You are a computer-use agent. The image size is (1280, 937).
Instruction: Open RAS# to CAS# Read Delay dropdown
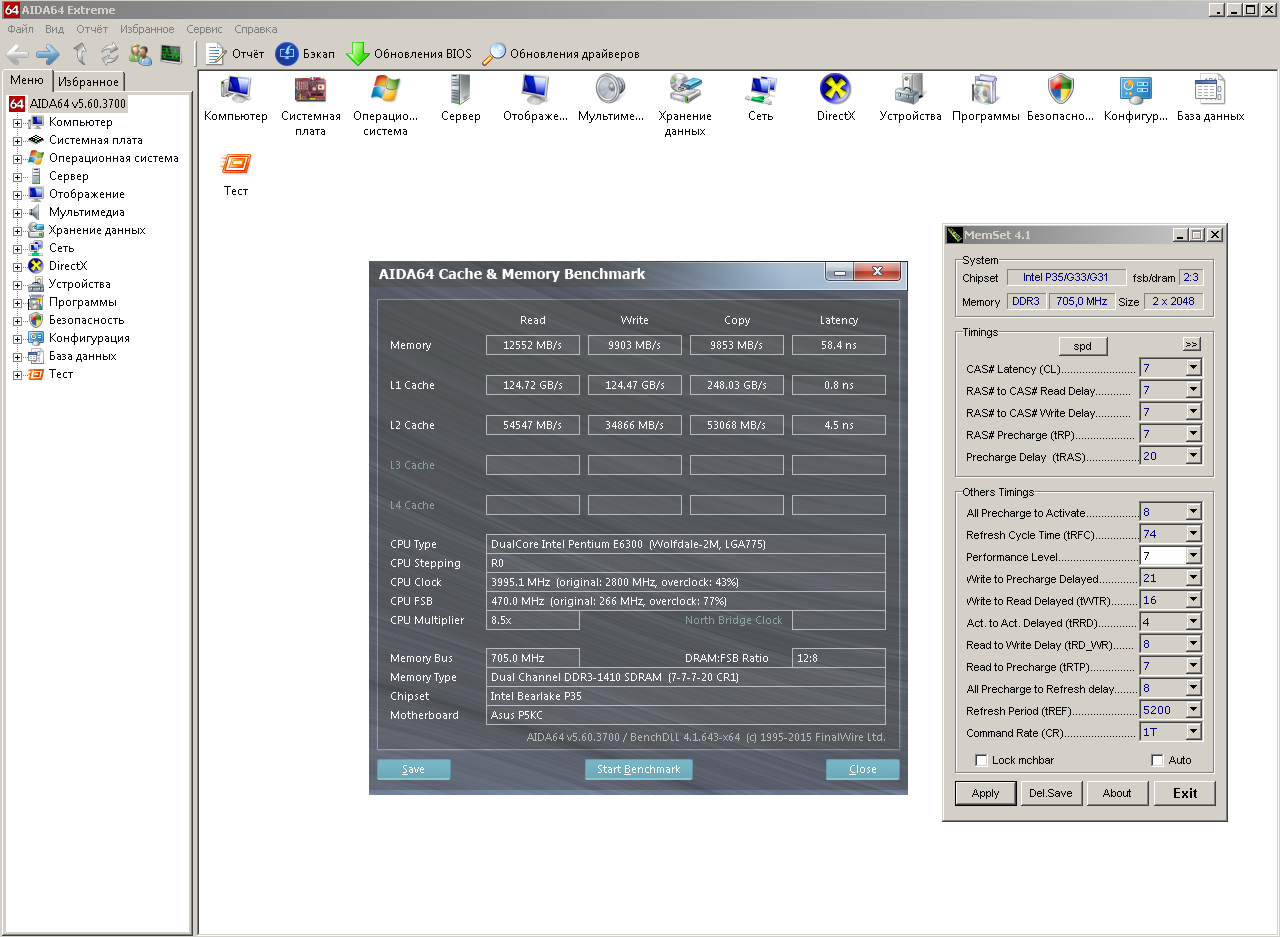point(1193,390)
